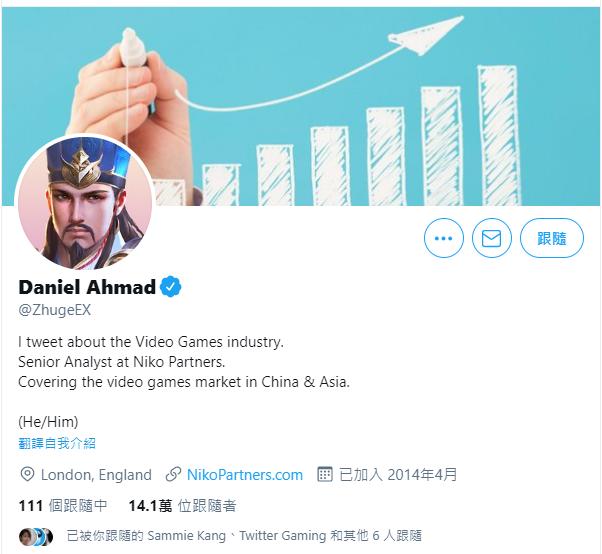
Task: Click the blue verified badge
Action: point(170,287)
